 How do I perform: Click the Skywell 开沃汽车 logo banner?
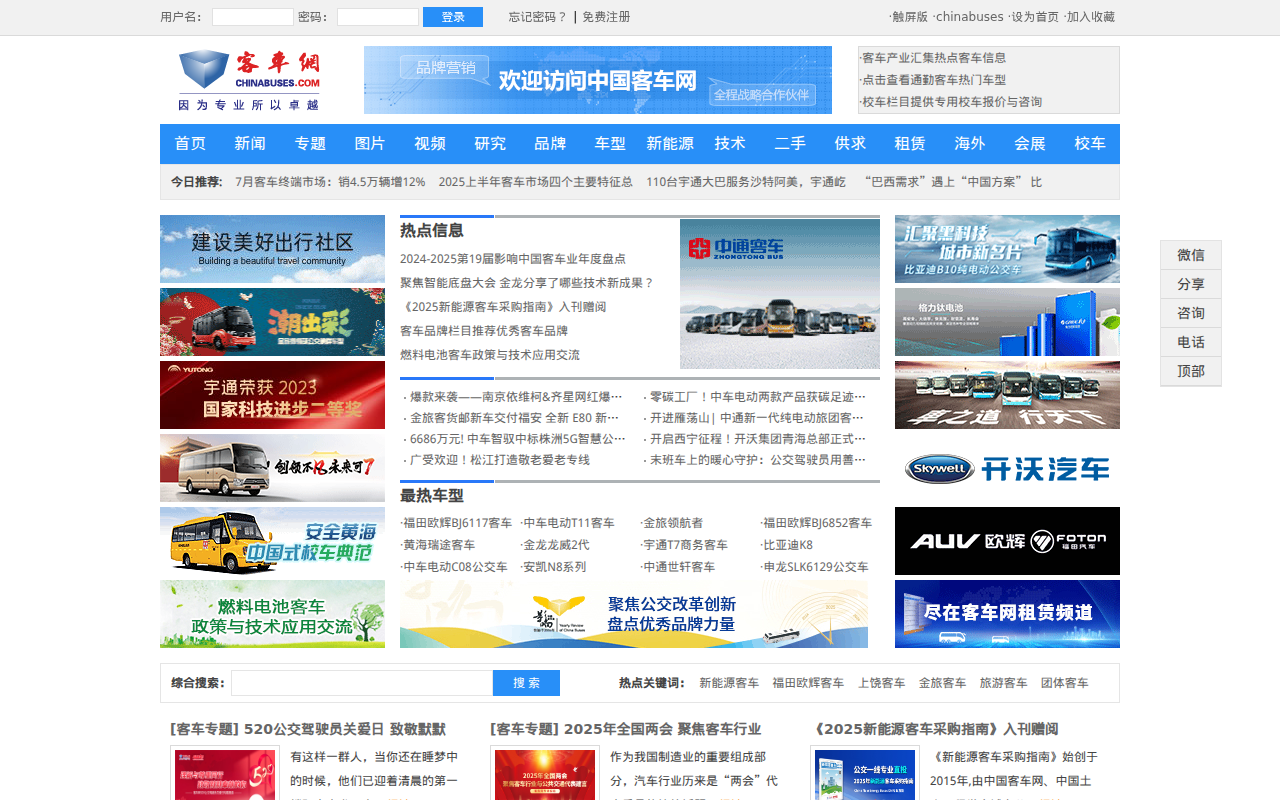pos(1007,468)
